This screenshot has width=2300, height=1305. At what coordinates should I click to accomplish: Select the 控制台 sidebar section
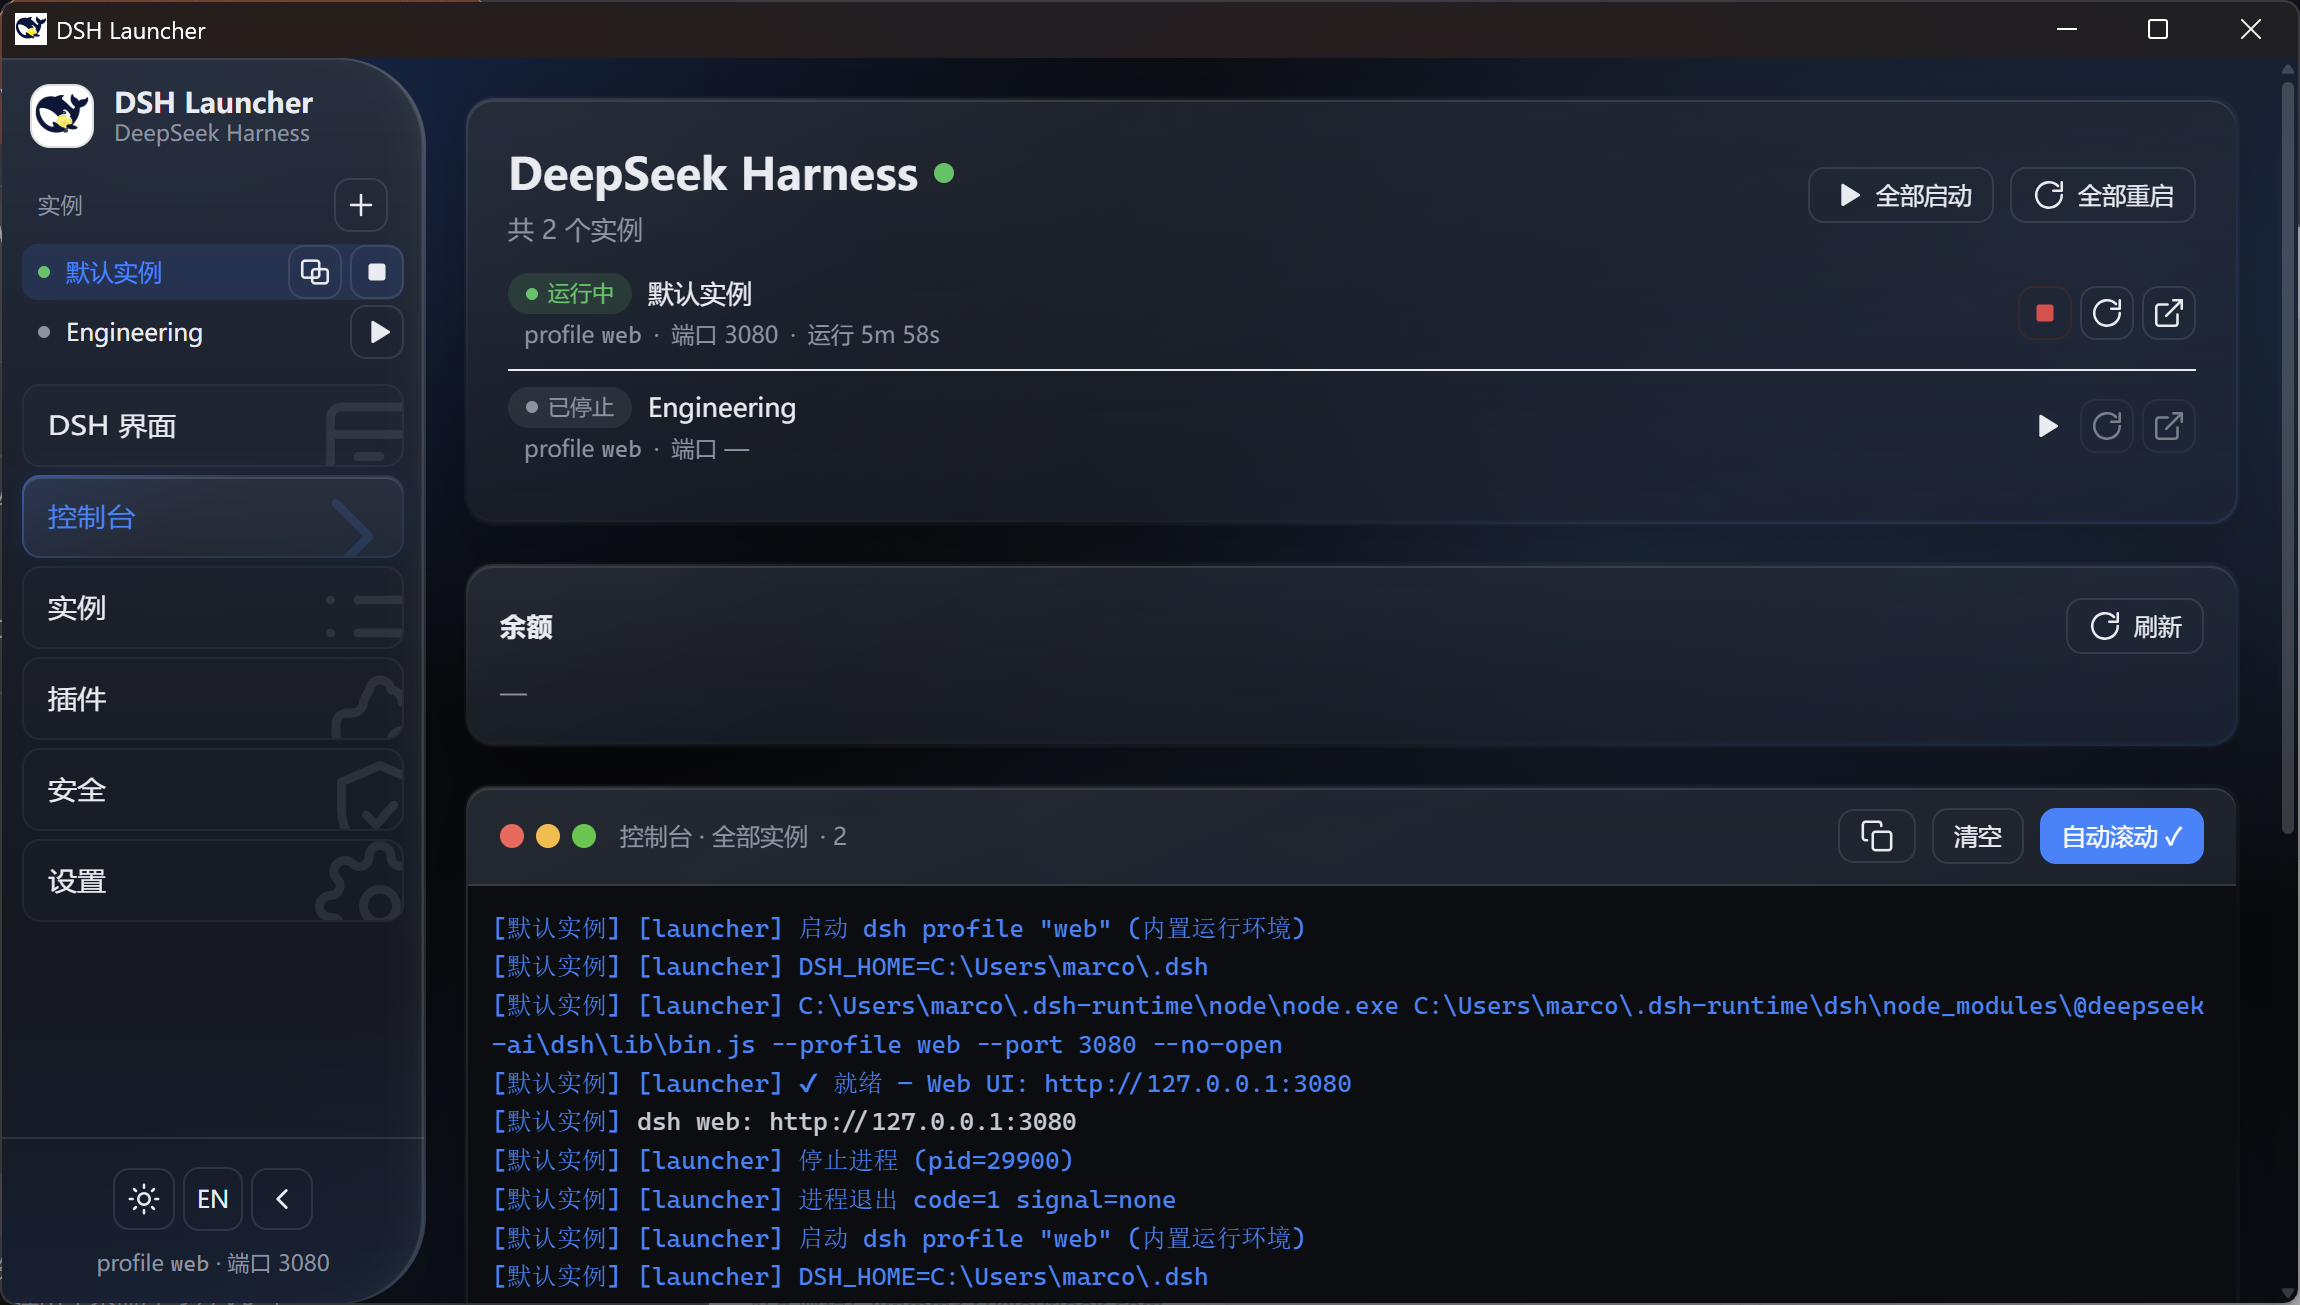pyautogui.click(x=213, y=517)
